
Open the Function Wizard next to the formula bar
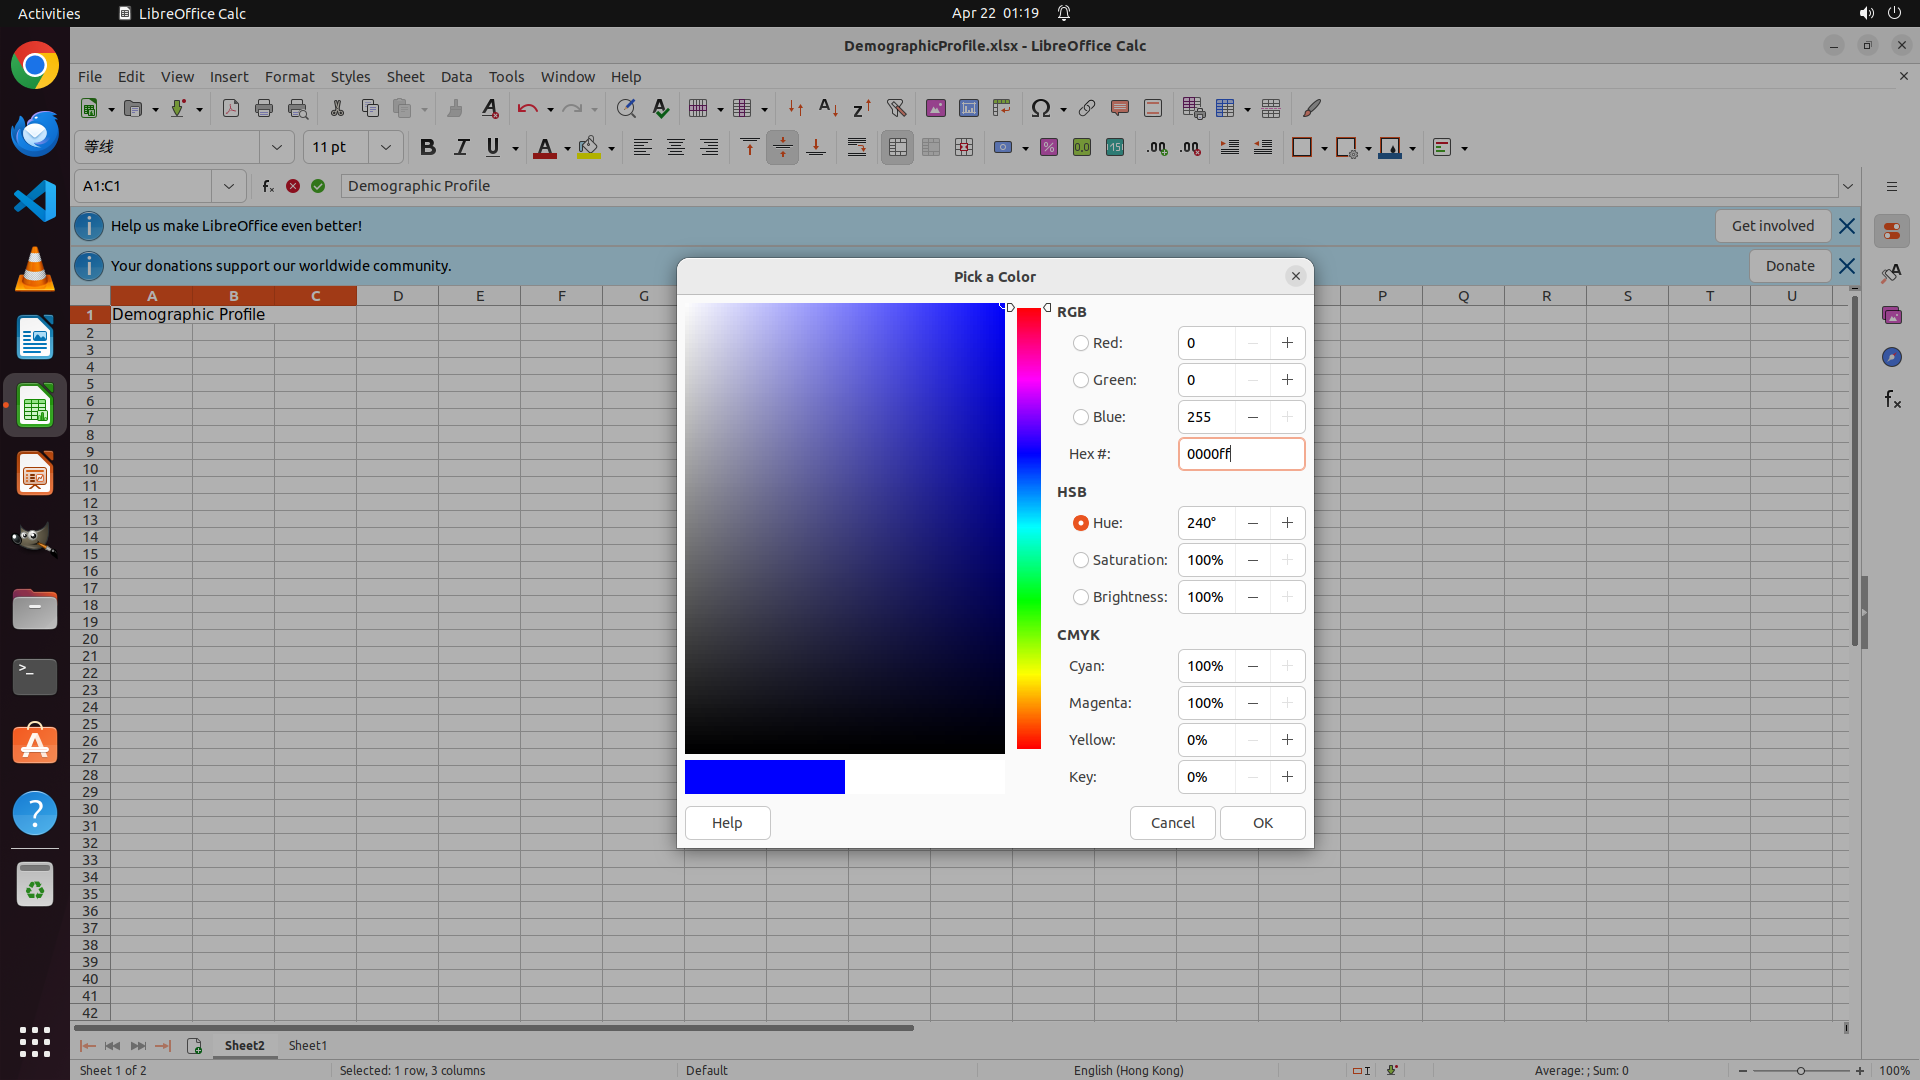(268, 186)
